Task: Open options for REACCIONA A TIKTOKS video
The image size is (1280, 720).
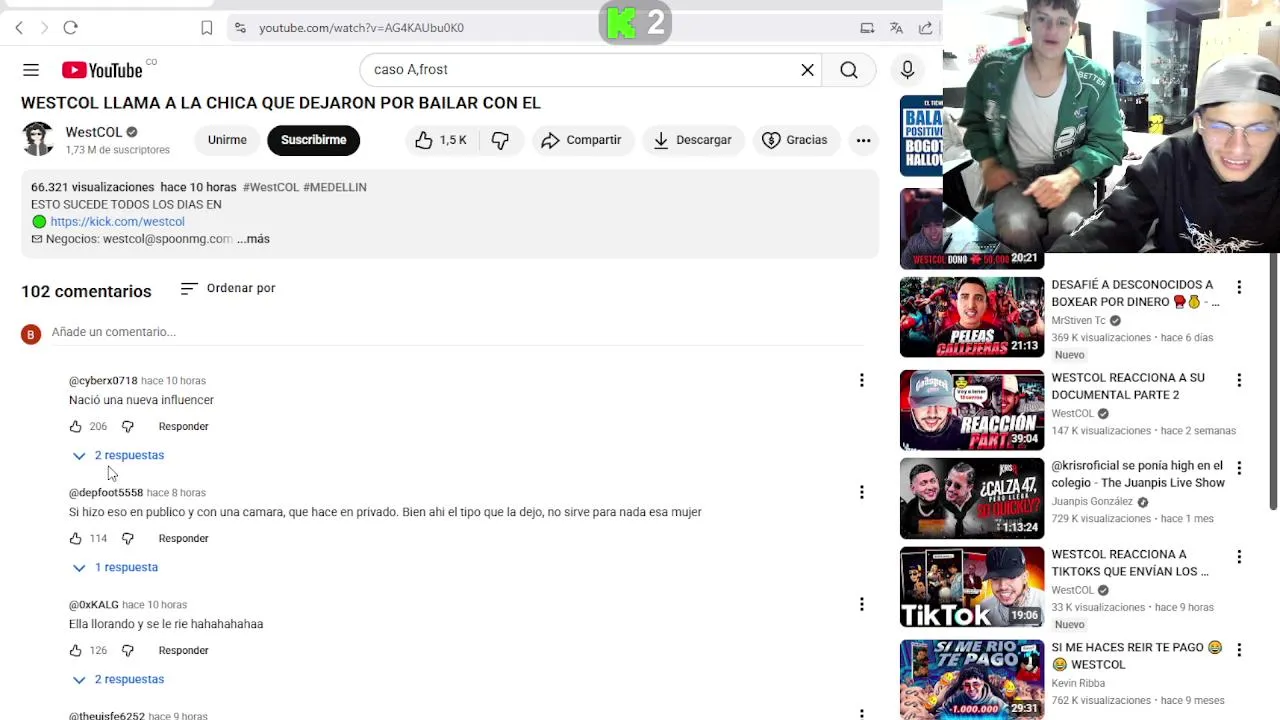Action: pyautogui.click(x=1239, y=557)
